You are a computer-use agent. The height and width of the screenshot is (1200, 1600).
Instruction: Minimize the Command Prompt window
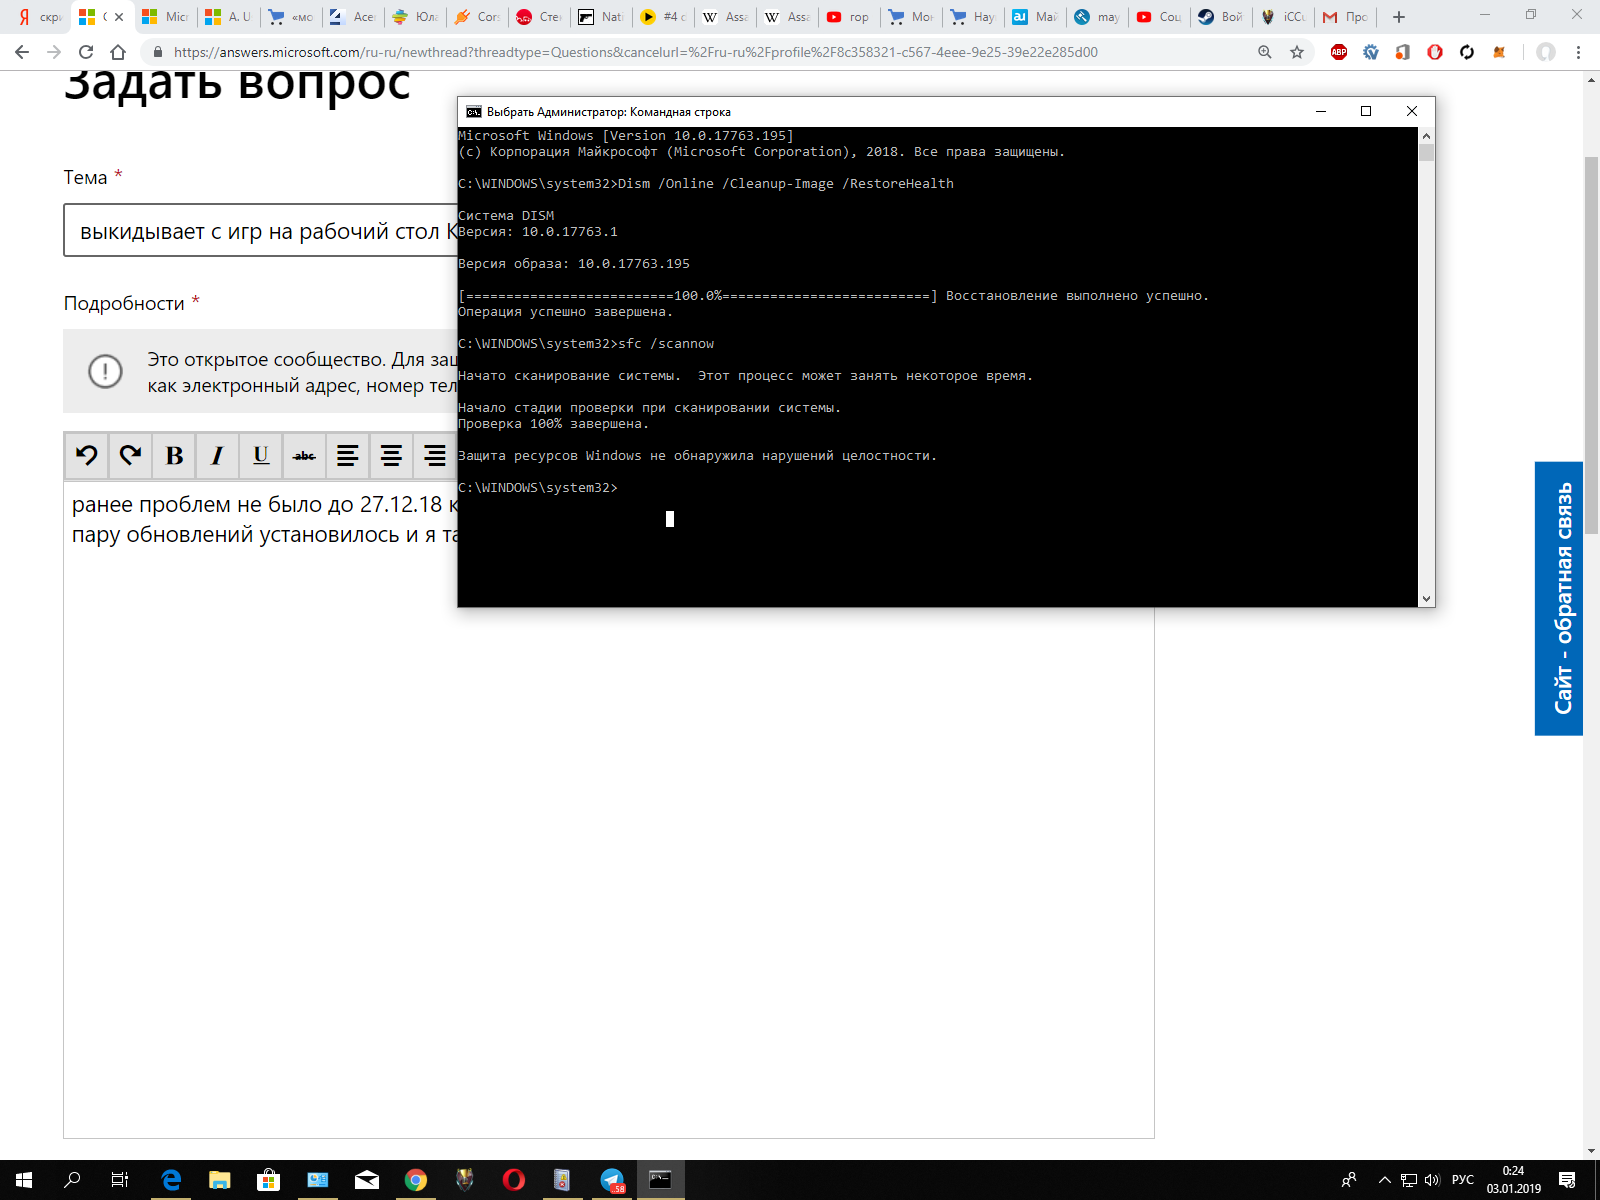[x=1321, y=111]
